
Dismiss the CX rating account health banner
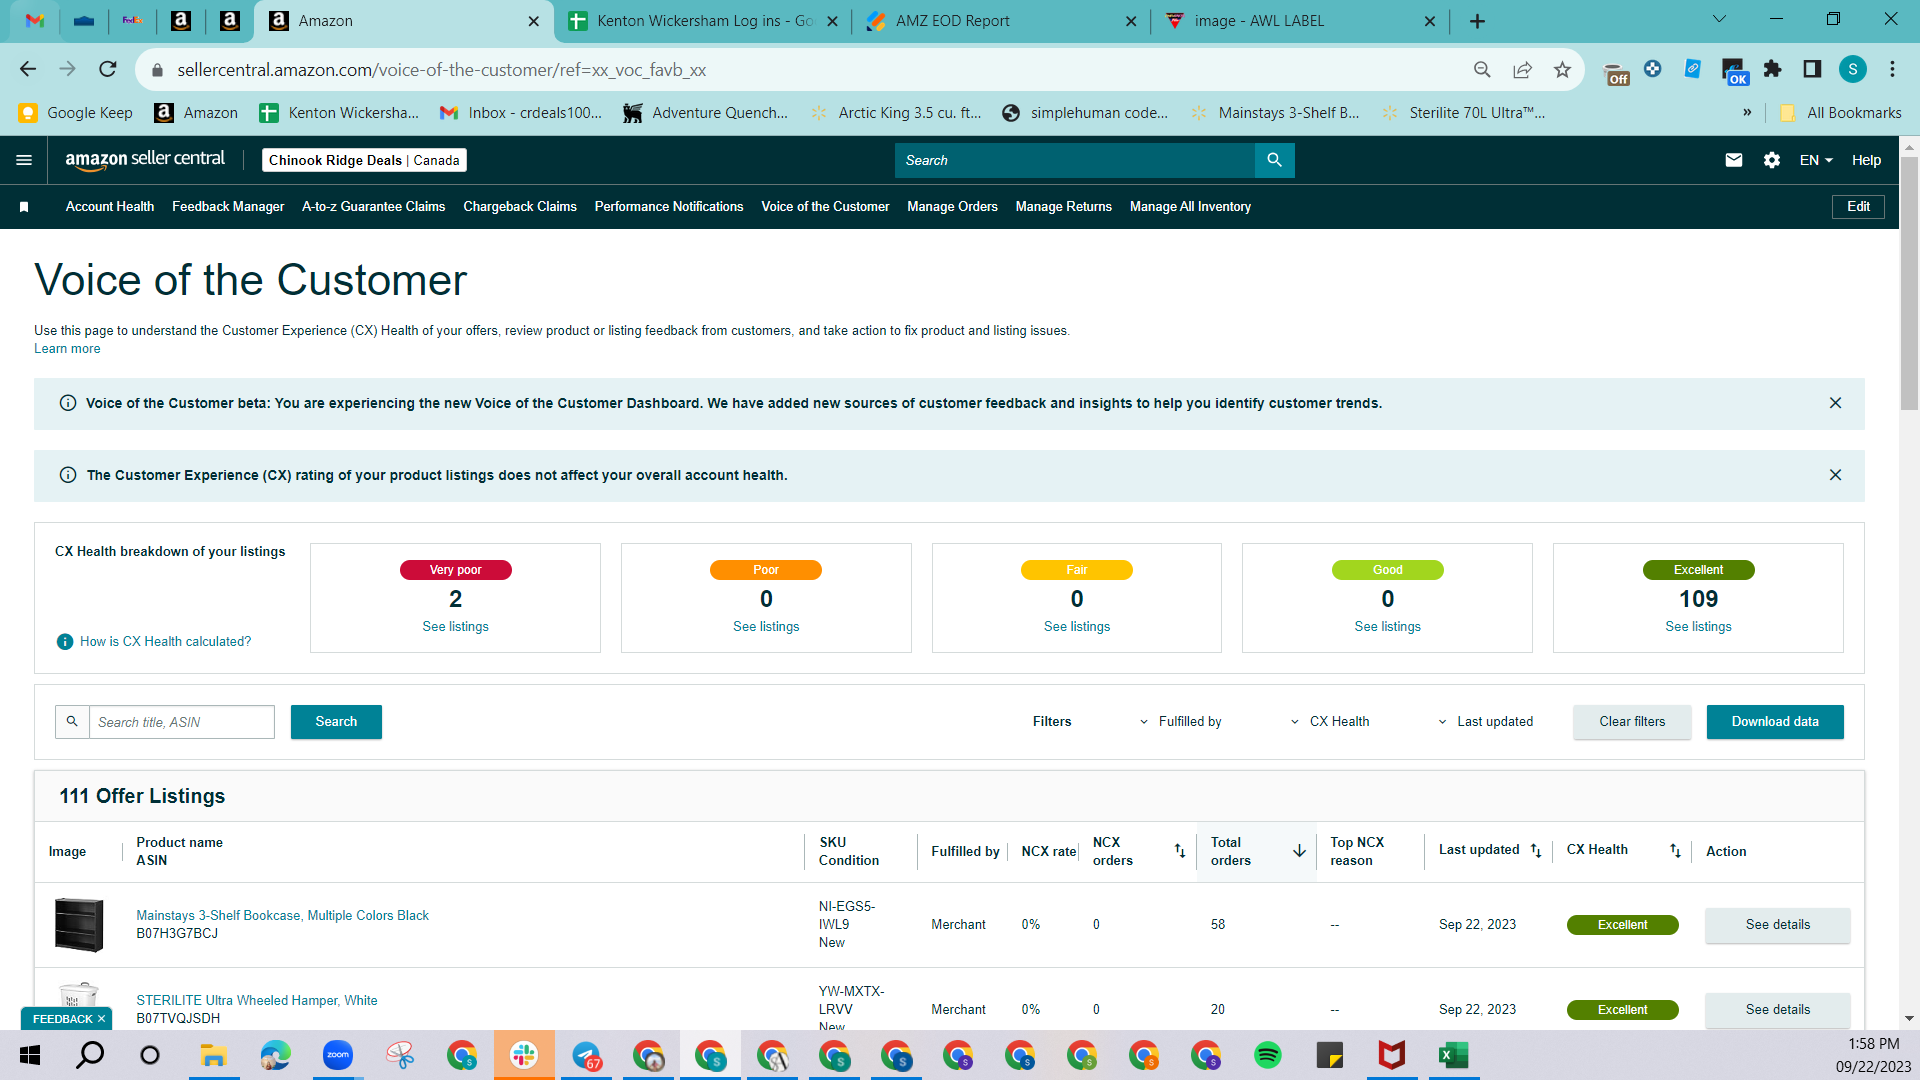[1835, 475]
